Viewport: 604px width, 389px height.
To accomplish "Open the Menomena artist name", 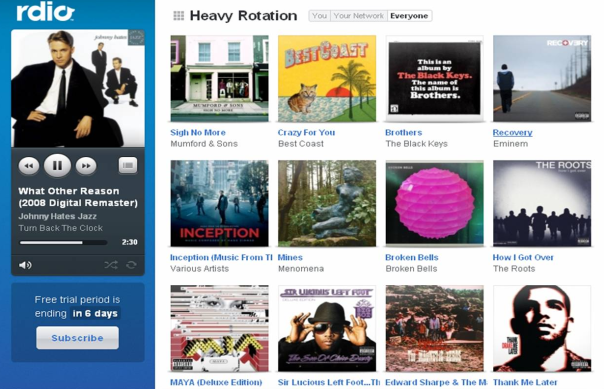I will (x=301, y=268).
